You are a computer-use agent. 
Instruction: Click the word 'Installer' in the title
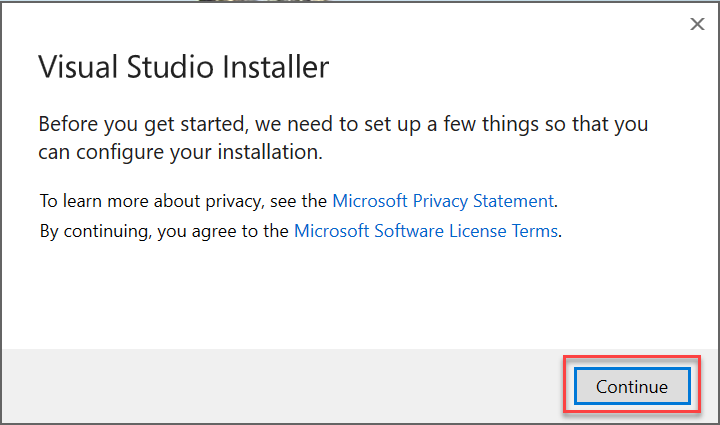[x=273, y=68]
